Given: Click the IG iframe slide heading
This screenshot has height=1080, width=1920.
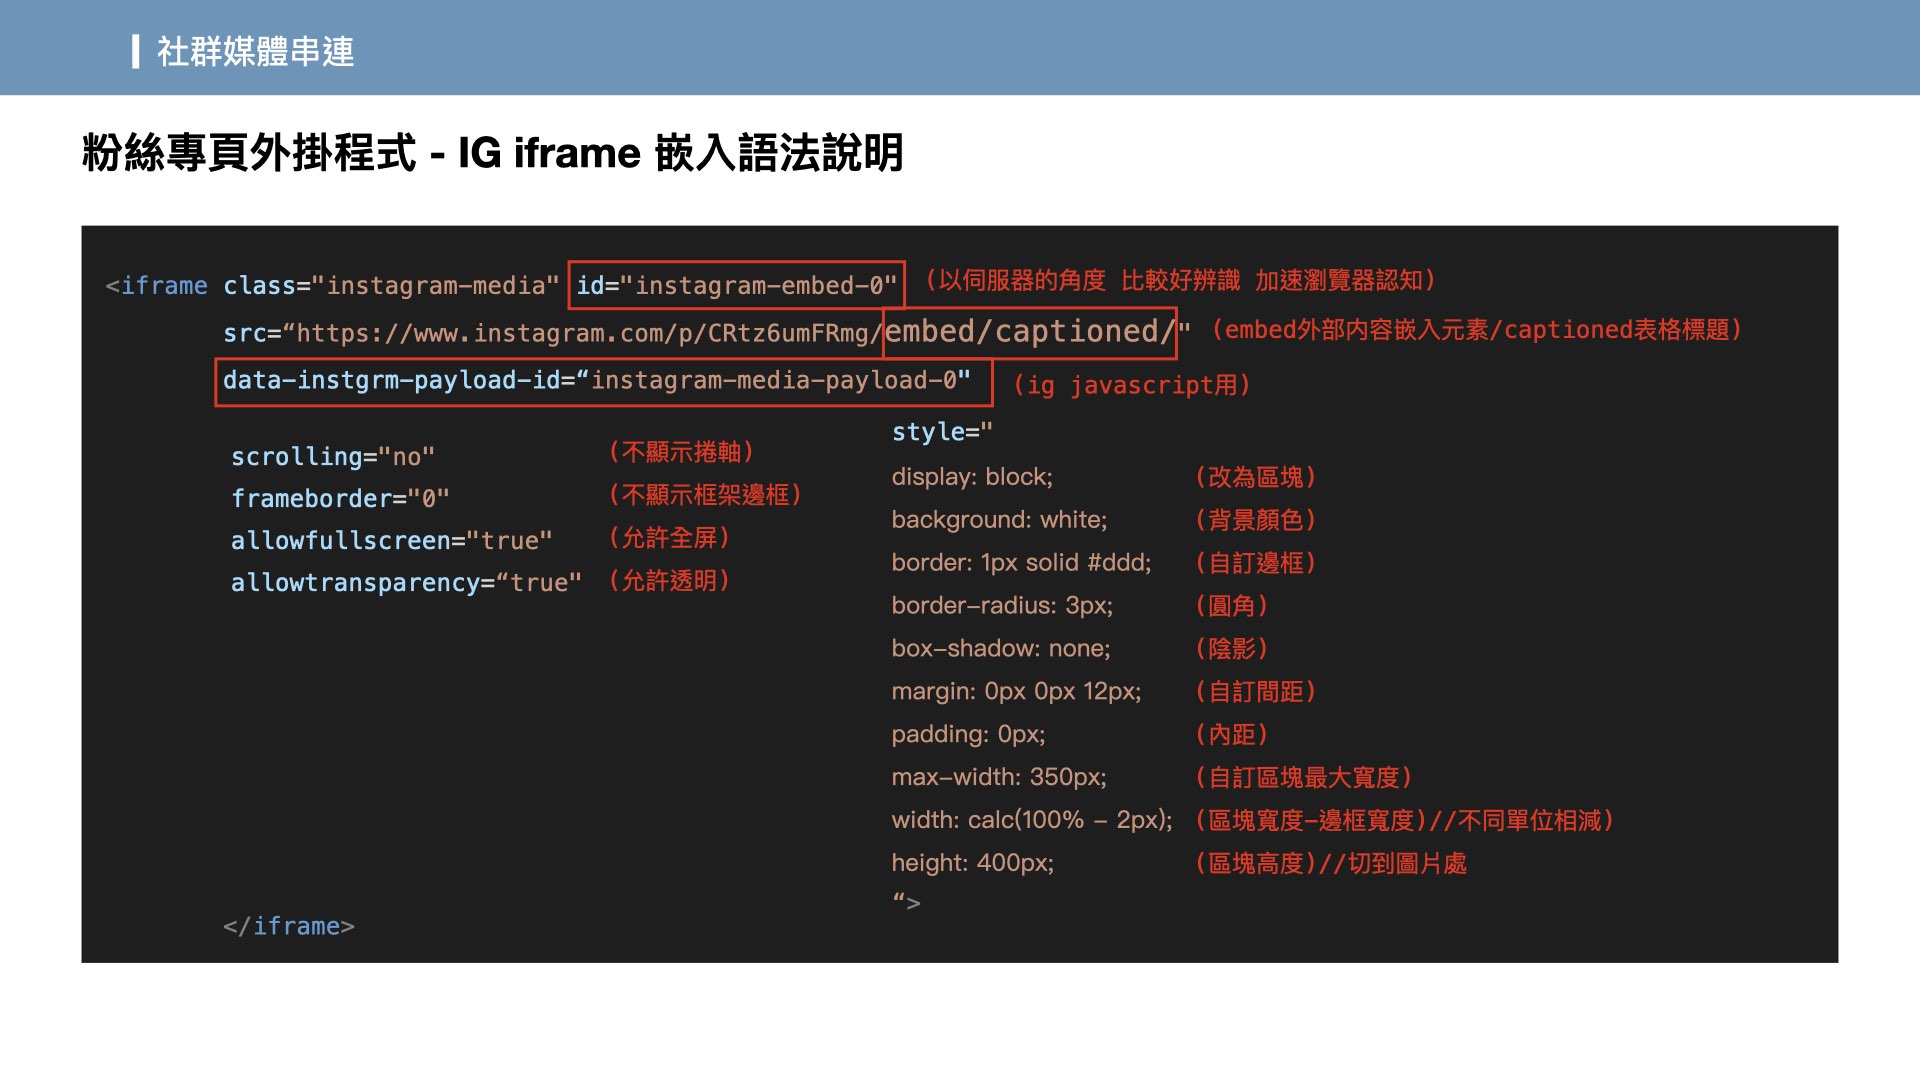Looking at the screenshot, I should [x=492, y=153].
